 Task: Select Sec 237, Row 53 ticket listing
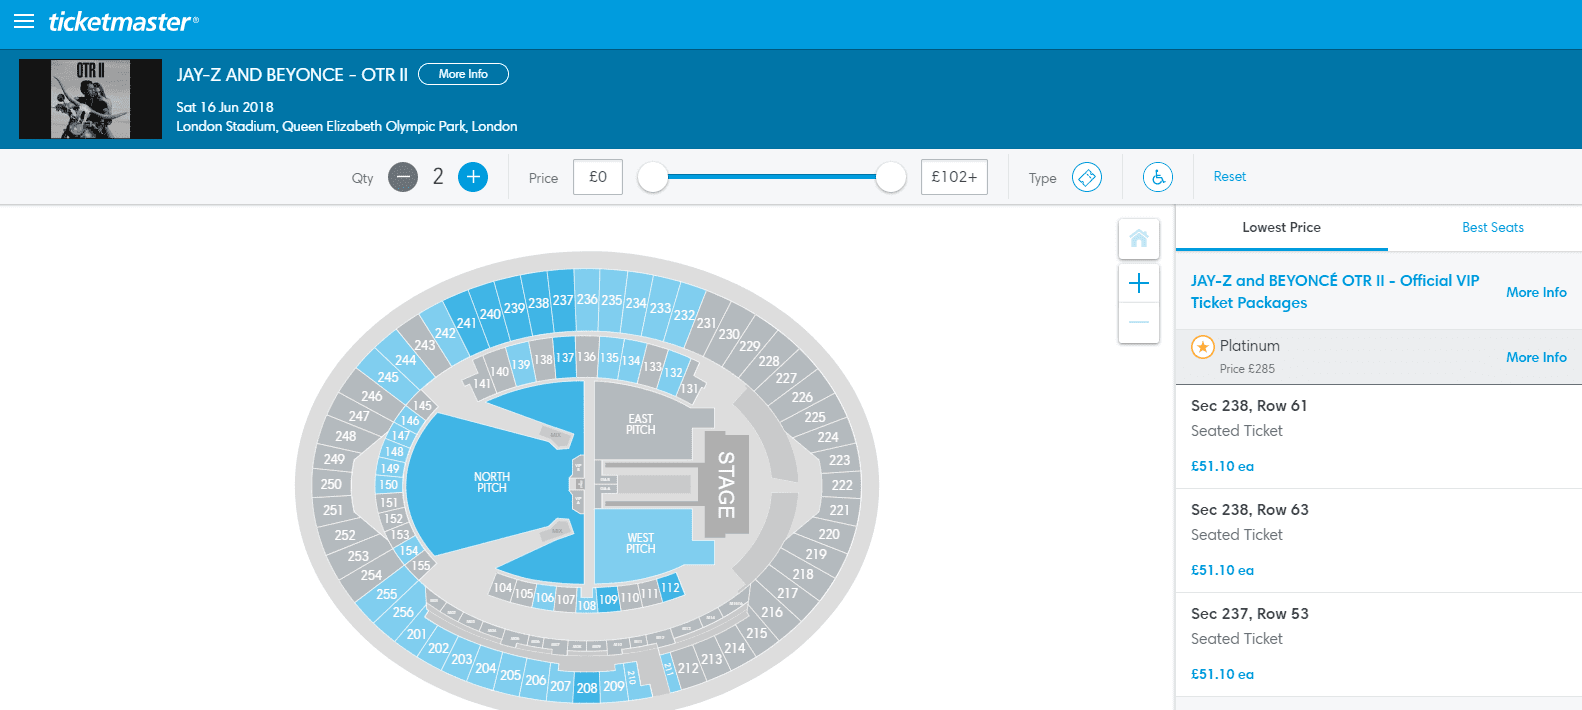[x=1379, y=645]
